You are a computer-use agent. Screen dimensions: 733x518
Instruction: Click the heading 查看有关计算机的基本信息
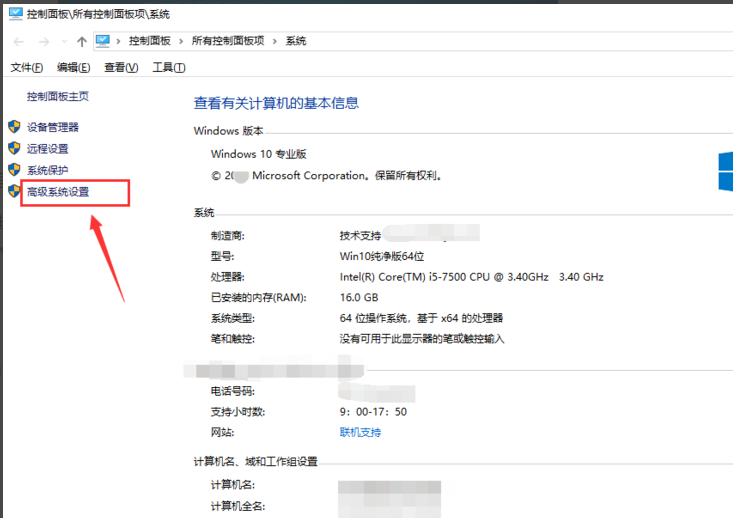276,103
